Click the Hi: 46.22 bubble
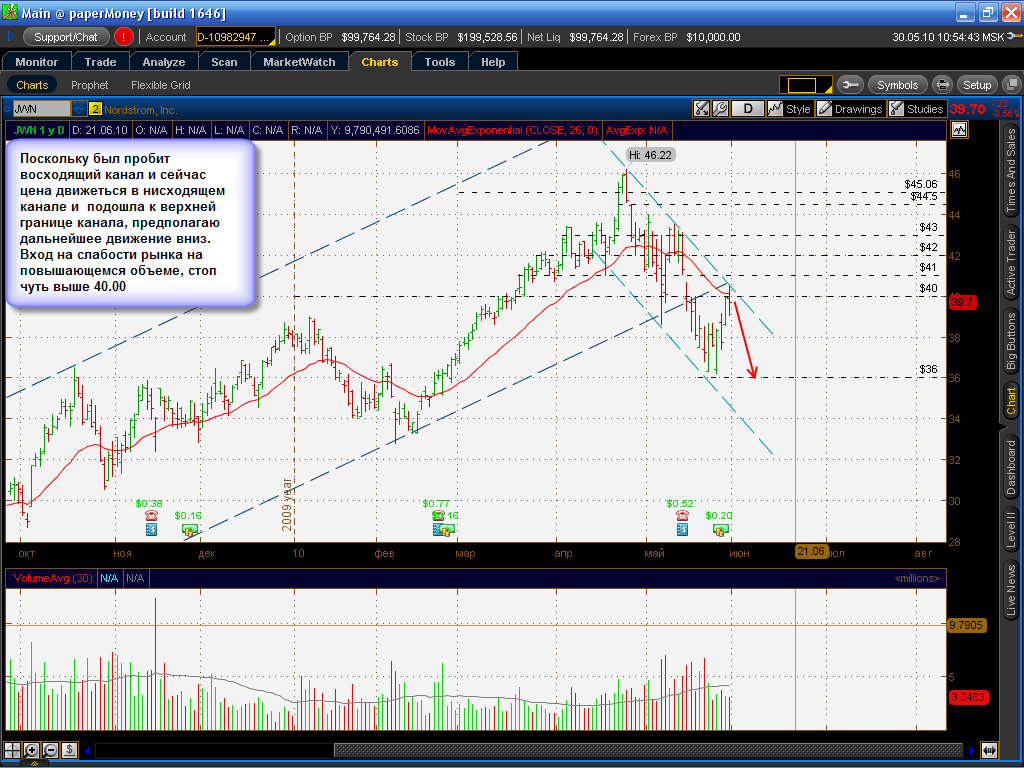The height and width of the screenshot is (768, 1024). click(650, 155)
